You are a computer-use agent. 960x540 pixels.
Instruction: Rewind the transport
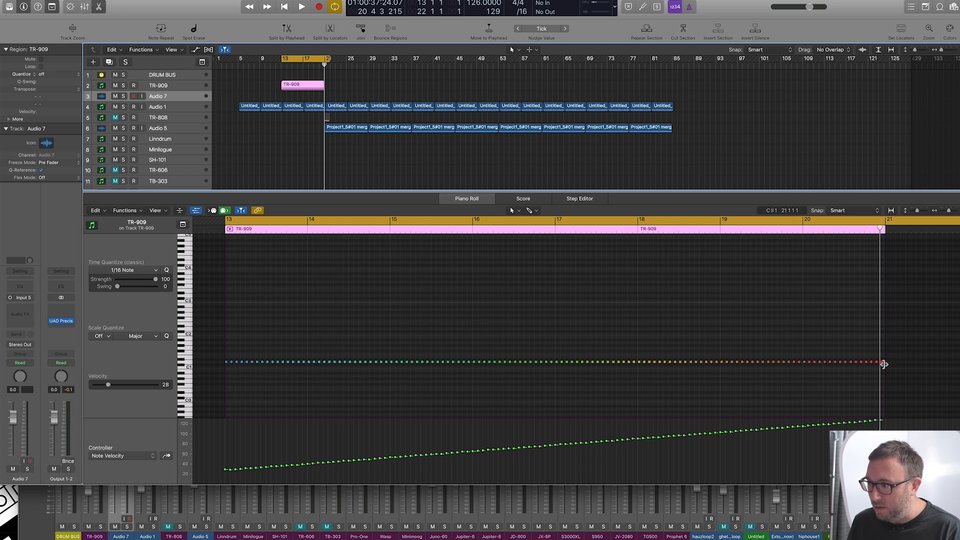click(x=249, y=7)
